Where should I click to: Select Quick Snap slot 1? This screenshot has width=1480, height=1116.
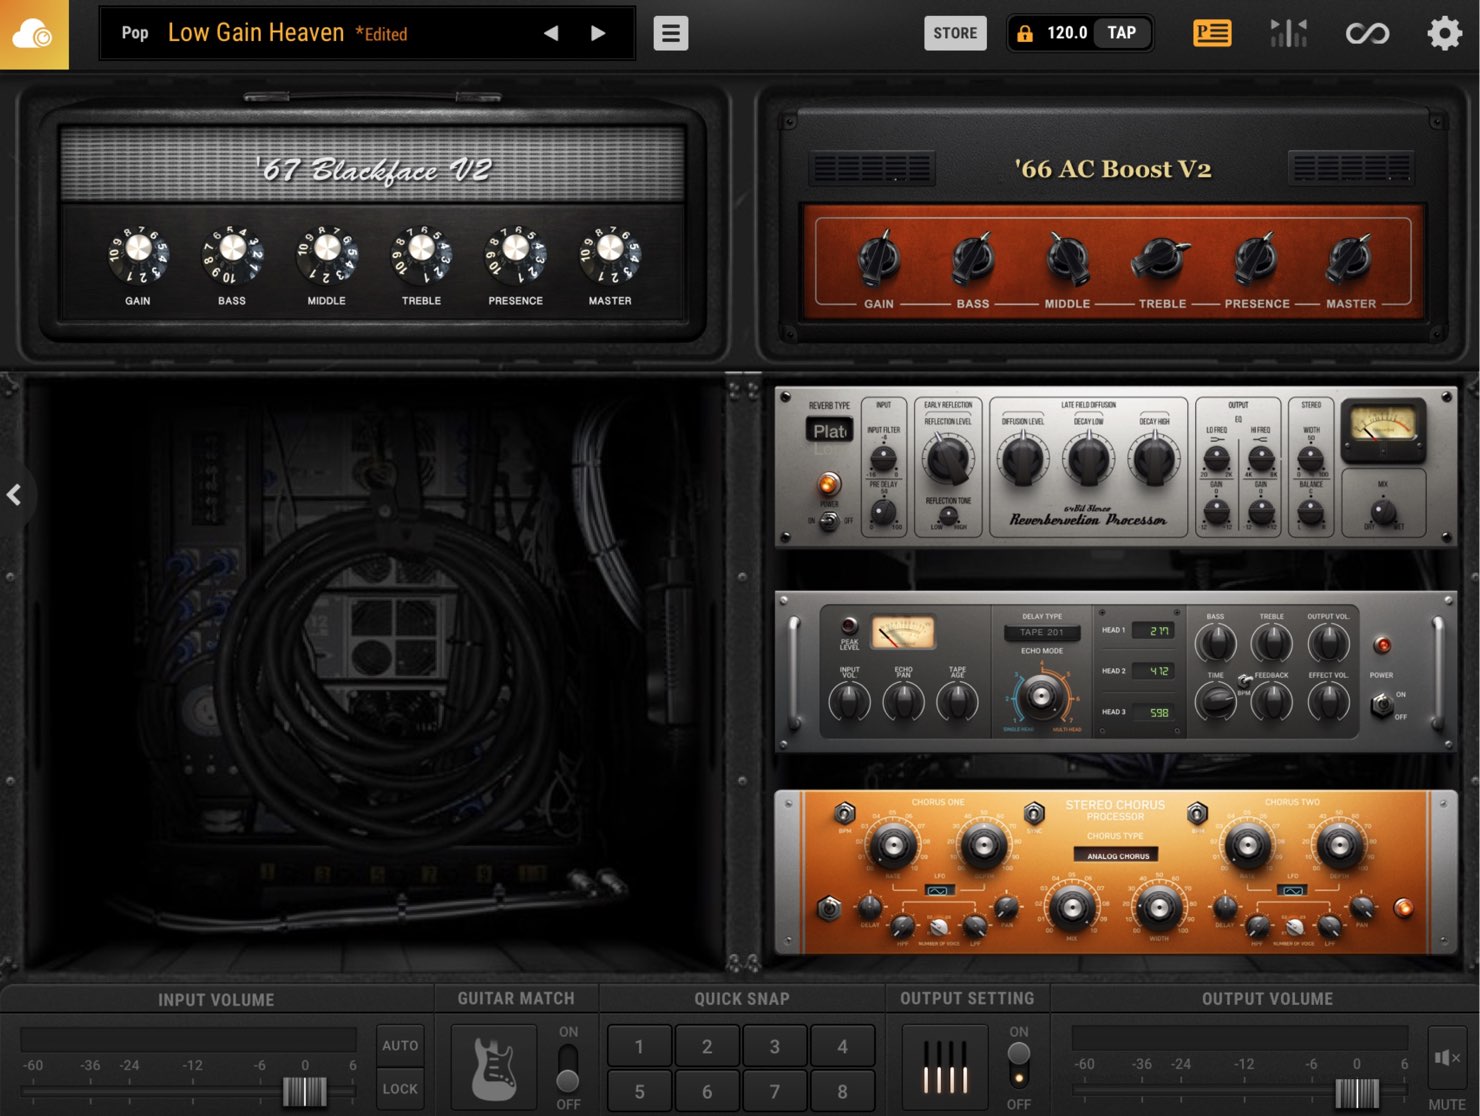tap(639, 1047)
